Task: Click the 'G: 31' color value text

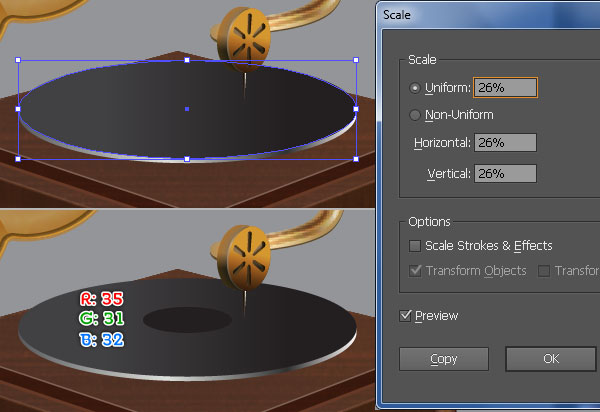Action: click(x=102, y=318)
